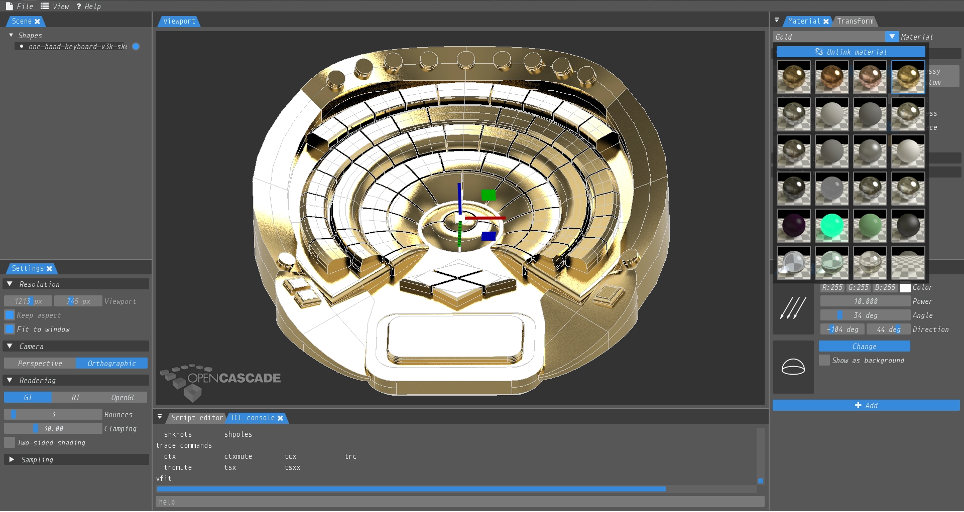
Task: Open the Gold material dropdown arrow
Action: pyautogui.click(x=892, y=36)
